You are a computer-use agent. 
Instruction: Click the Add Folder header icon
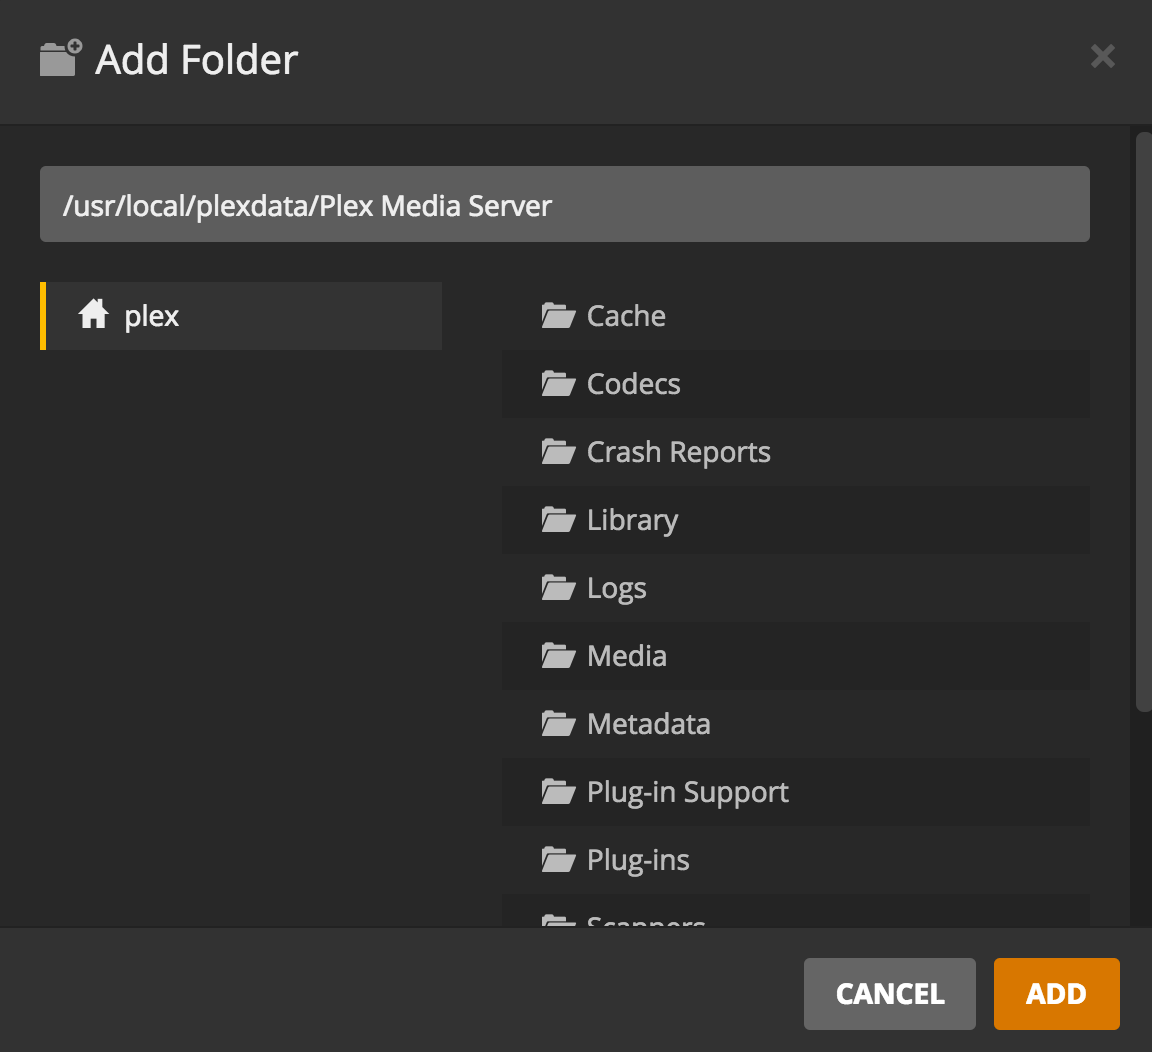60,59
